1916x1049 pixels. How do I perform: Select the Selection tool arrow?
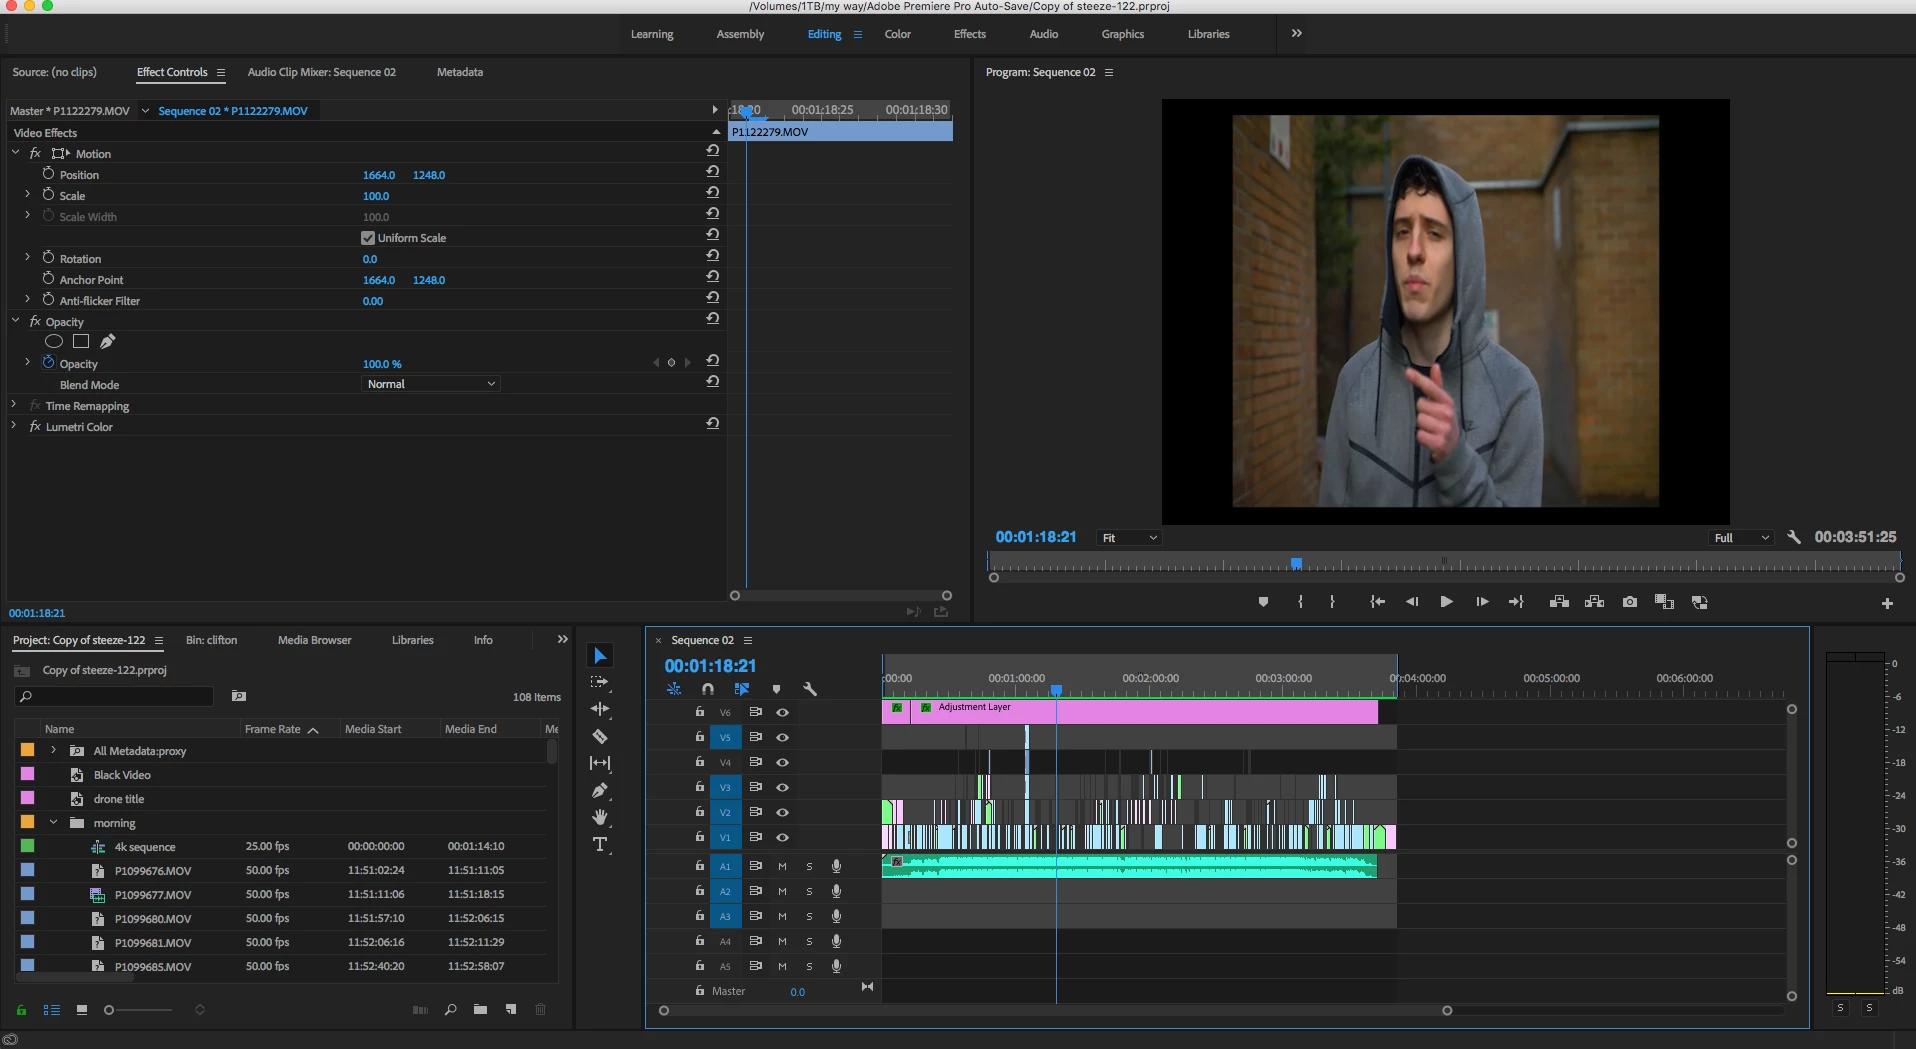pos(600,656)
